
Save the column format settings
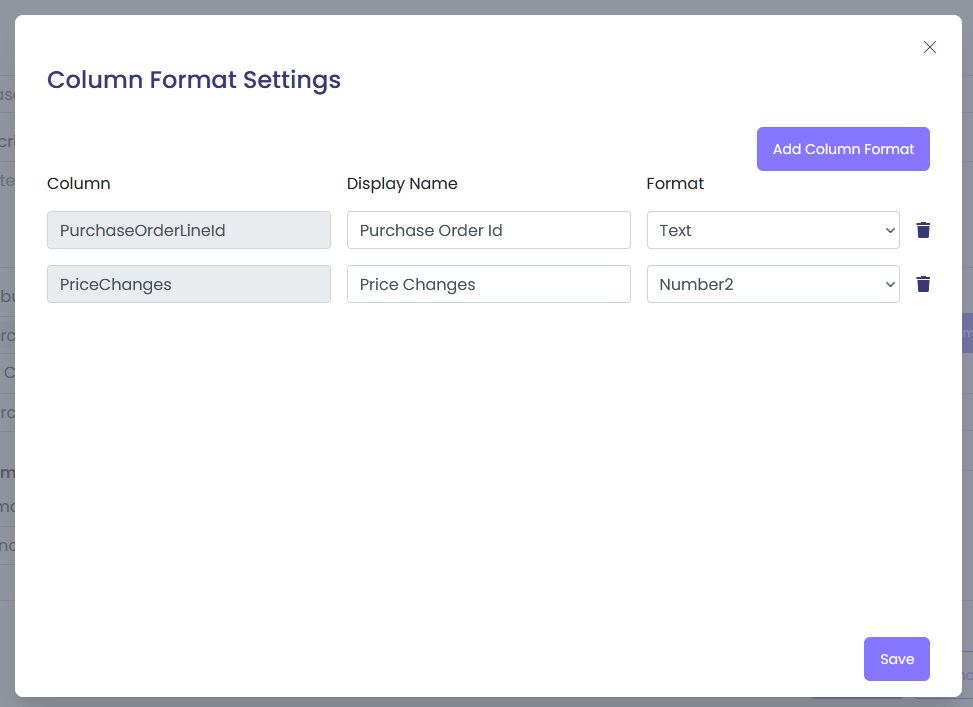pyautogui.click(x=896, y=659)
